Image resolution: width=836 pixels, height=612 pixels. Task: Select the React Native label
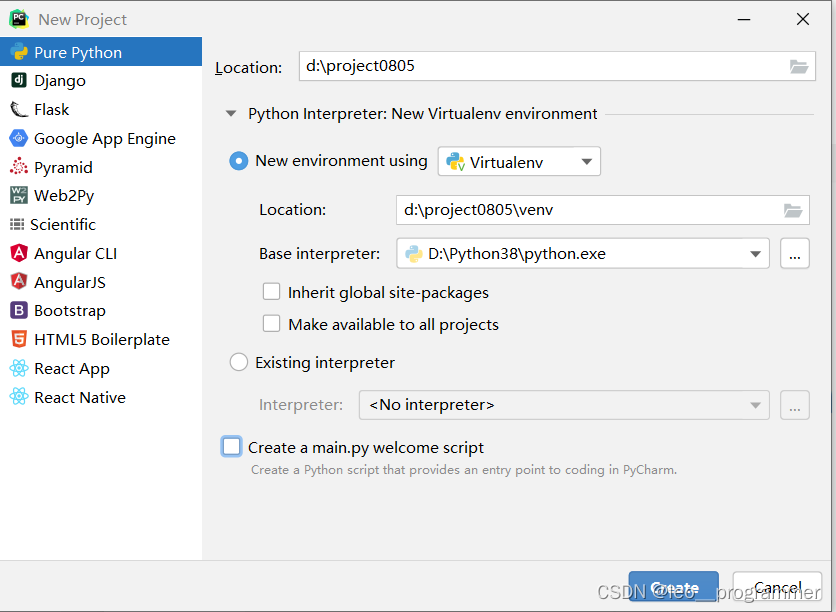80,397
